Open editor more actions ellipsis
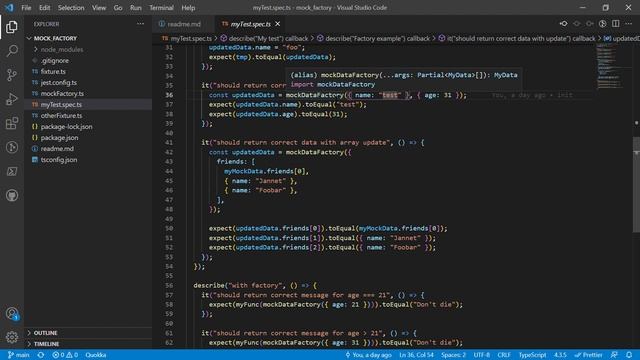640x360 pixels. pyautogui.click(x=629, y=24)
